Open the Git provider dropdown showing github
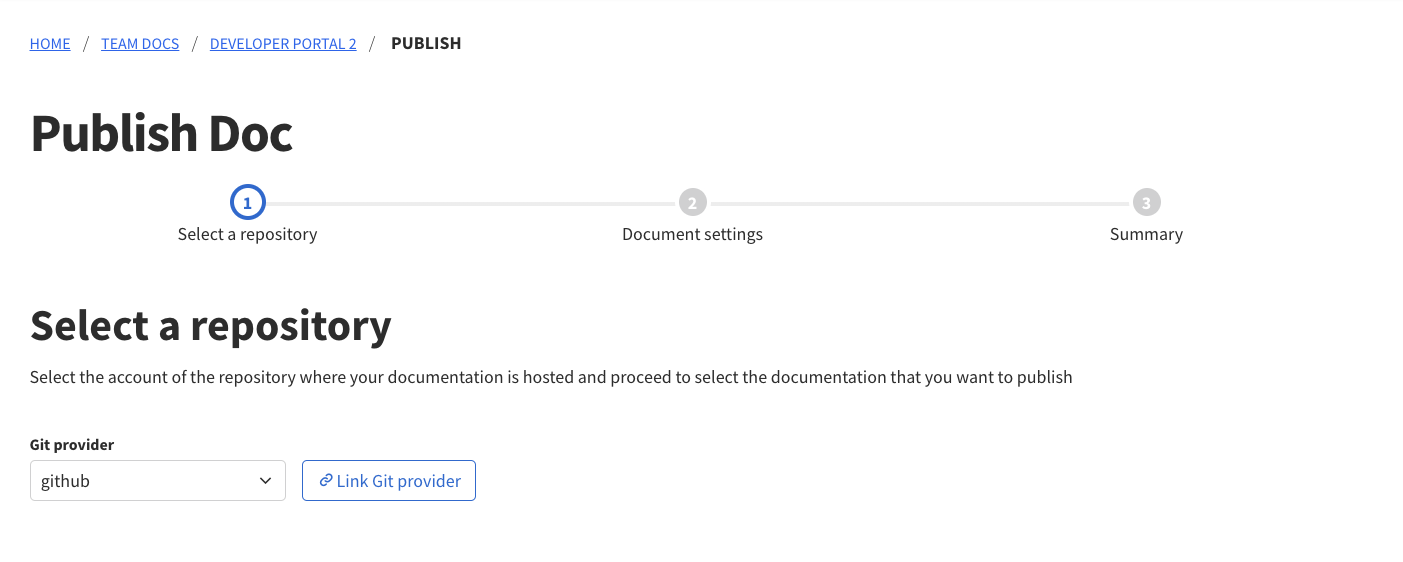This screenshot has height=562, width=1403. [158, 481]
